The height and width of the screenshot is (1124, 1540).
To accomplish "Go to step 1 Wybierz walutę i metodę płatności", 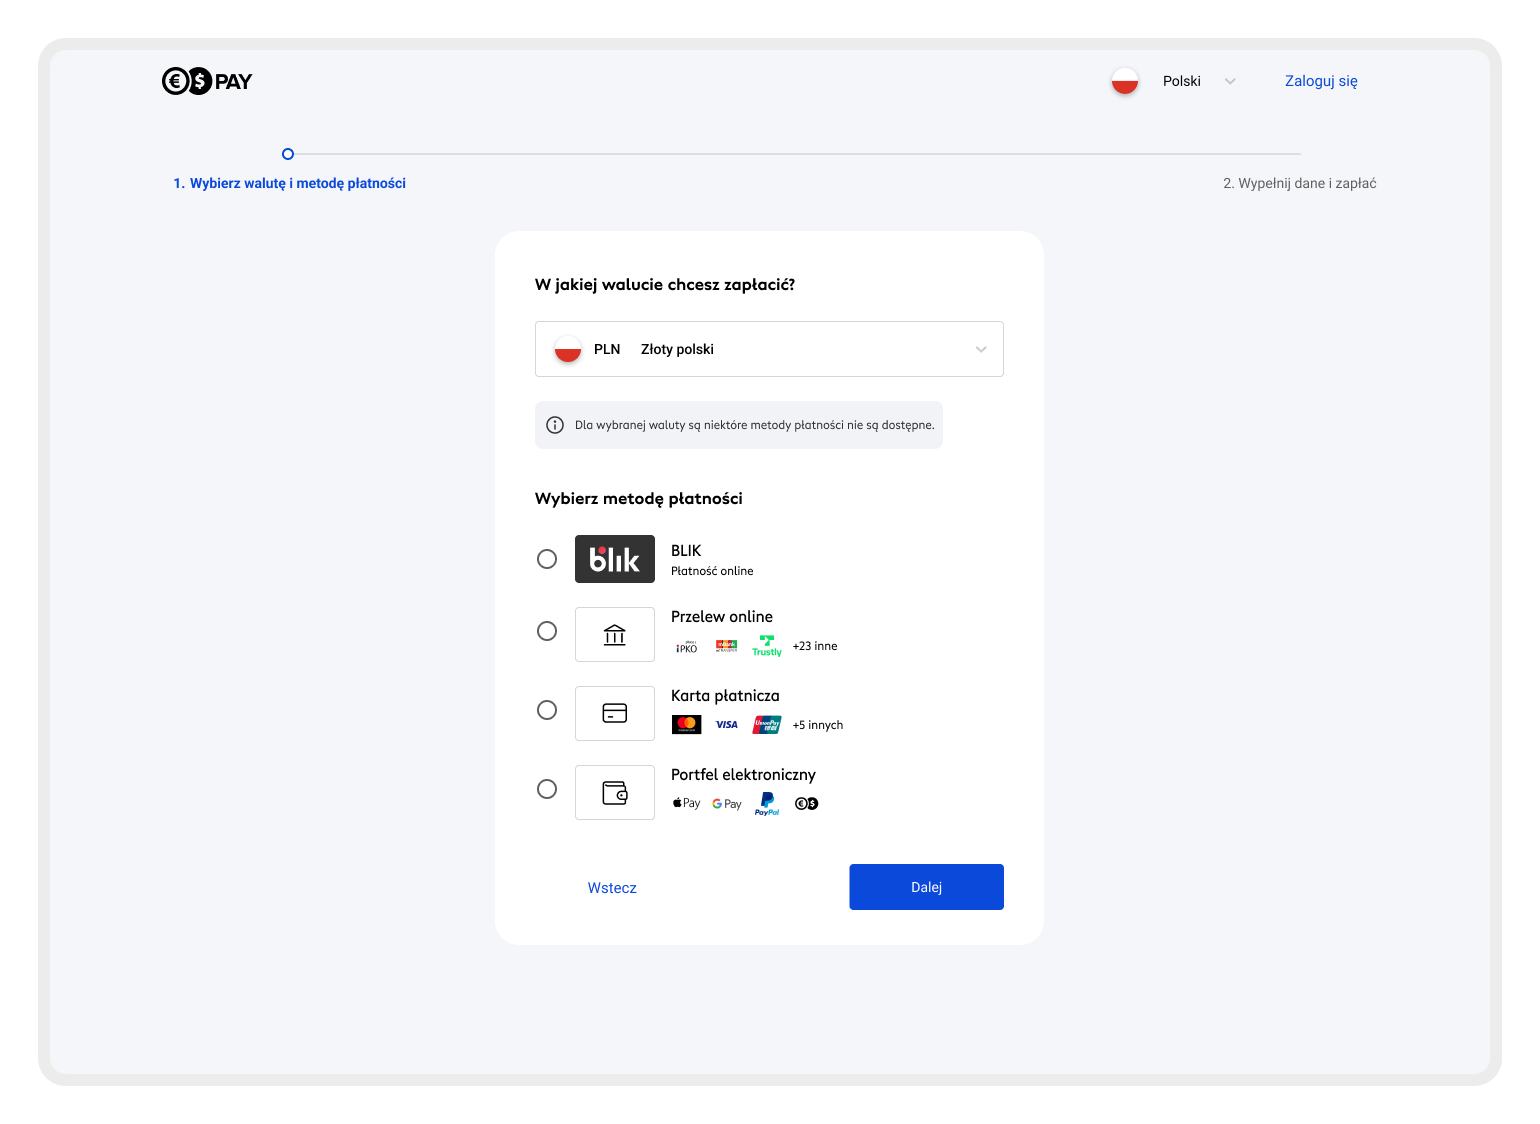I will pyautogui.click(x=289, y=183).
